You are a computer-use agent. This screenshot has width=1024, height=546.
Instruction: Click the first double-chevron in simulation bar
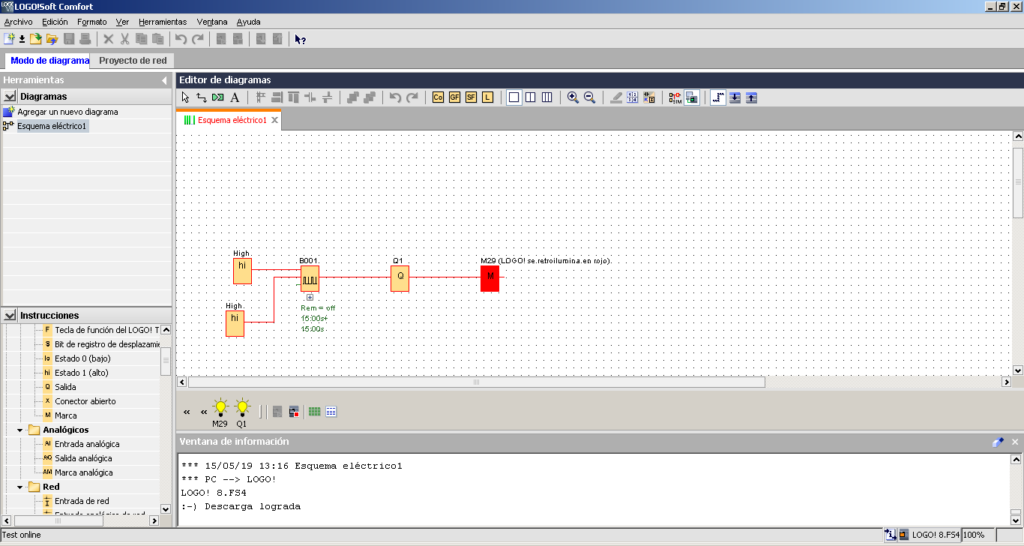point(187,412)
